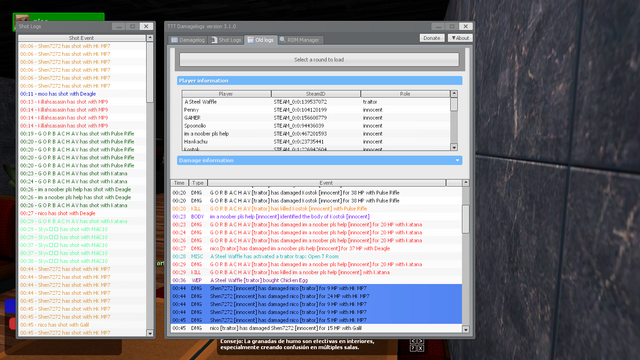This screenshot has width=640, height=360.
Task: Switch to the Damagelog tab
Action: coord(188,40)
